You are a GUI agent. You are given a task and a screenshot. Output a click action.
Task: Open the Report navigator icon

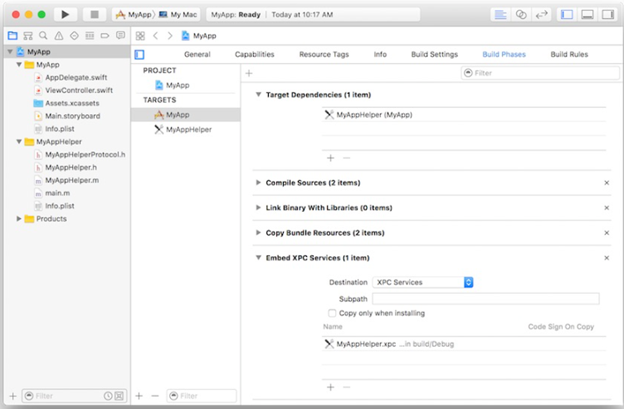point(120,36)
